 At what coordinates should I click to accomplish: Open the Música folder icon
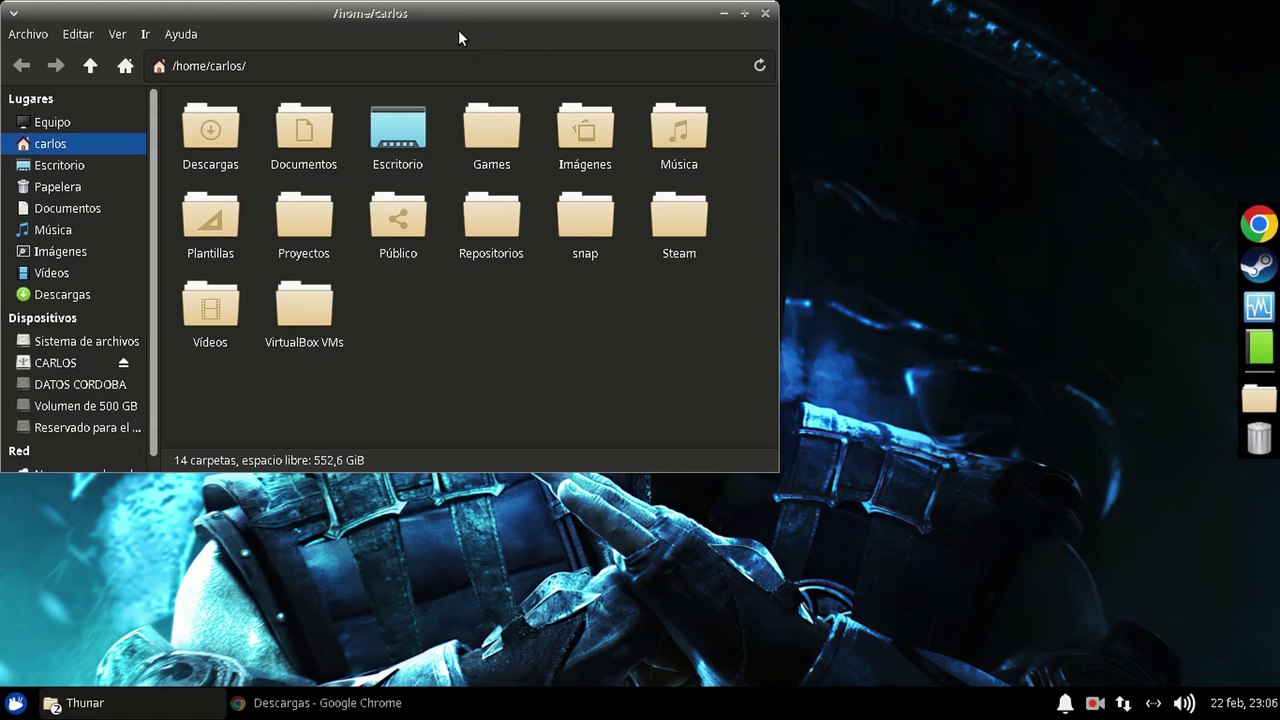(679, 128)
